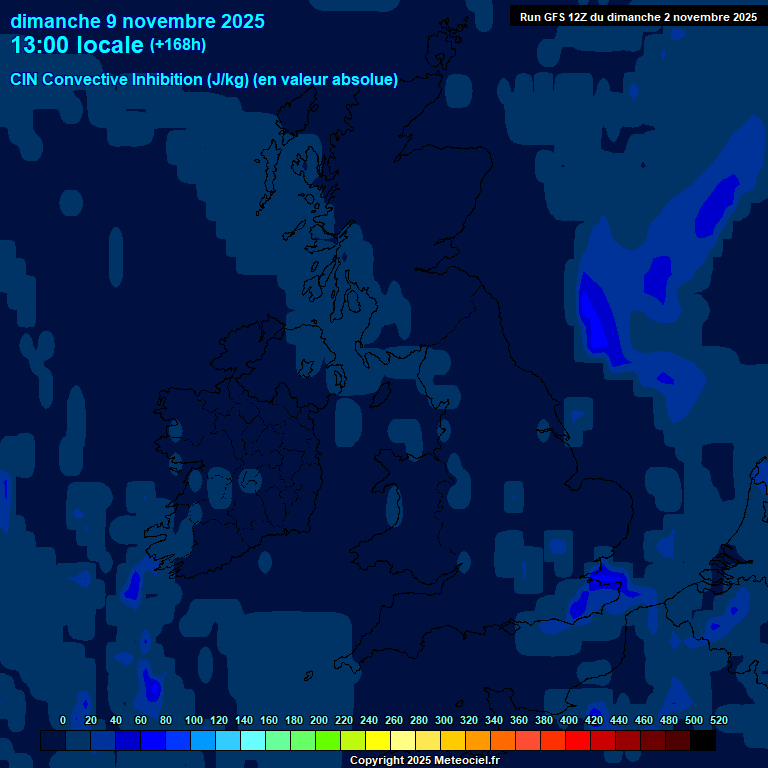Select the cyan legend swatch between 140 and 160
The image size is (768, 768).
point(253,741)
